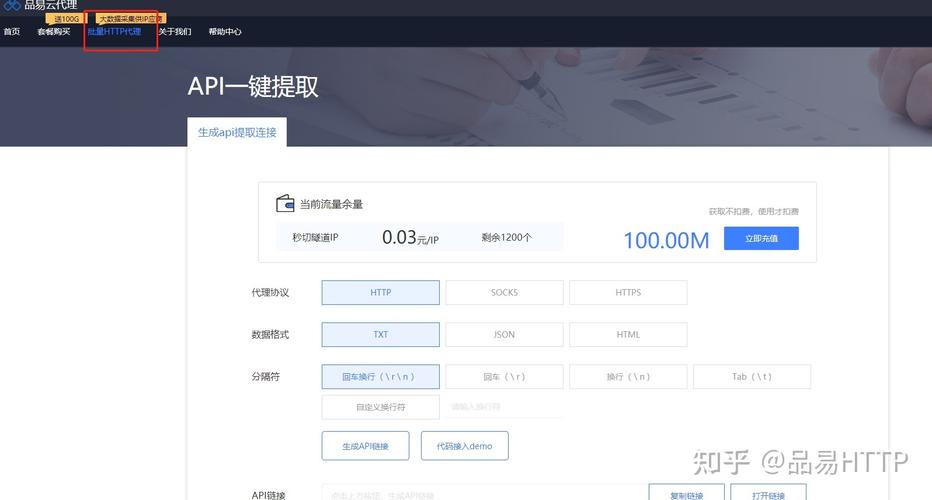Screen dimensions: 932x500
Task: Click the 生成API链接 button
Action: [366, 446]
